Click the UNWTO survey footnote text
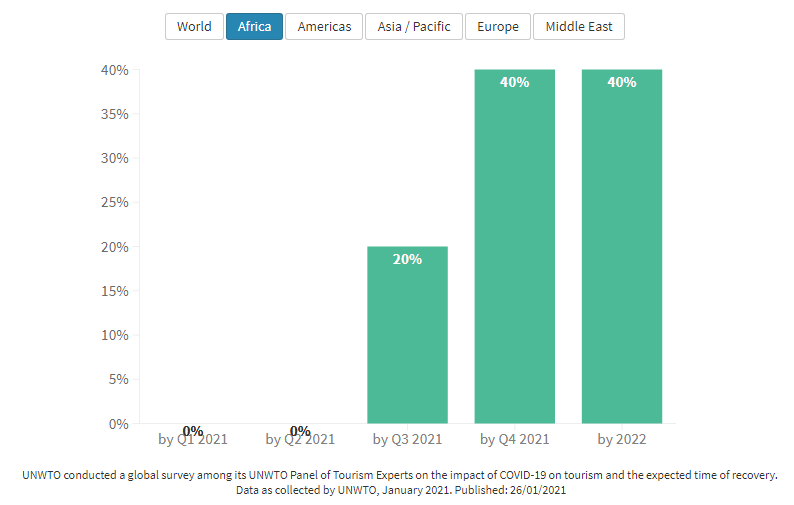The height and width of the screenshot is (505, 794). pyautogui.click(x=399, y=476)
